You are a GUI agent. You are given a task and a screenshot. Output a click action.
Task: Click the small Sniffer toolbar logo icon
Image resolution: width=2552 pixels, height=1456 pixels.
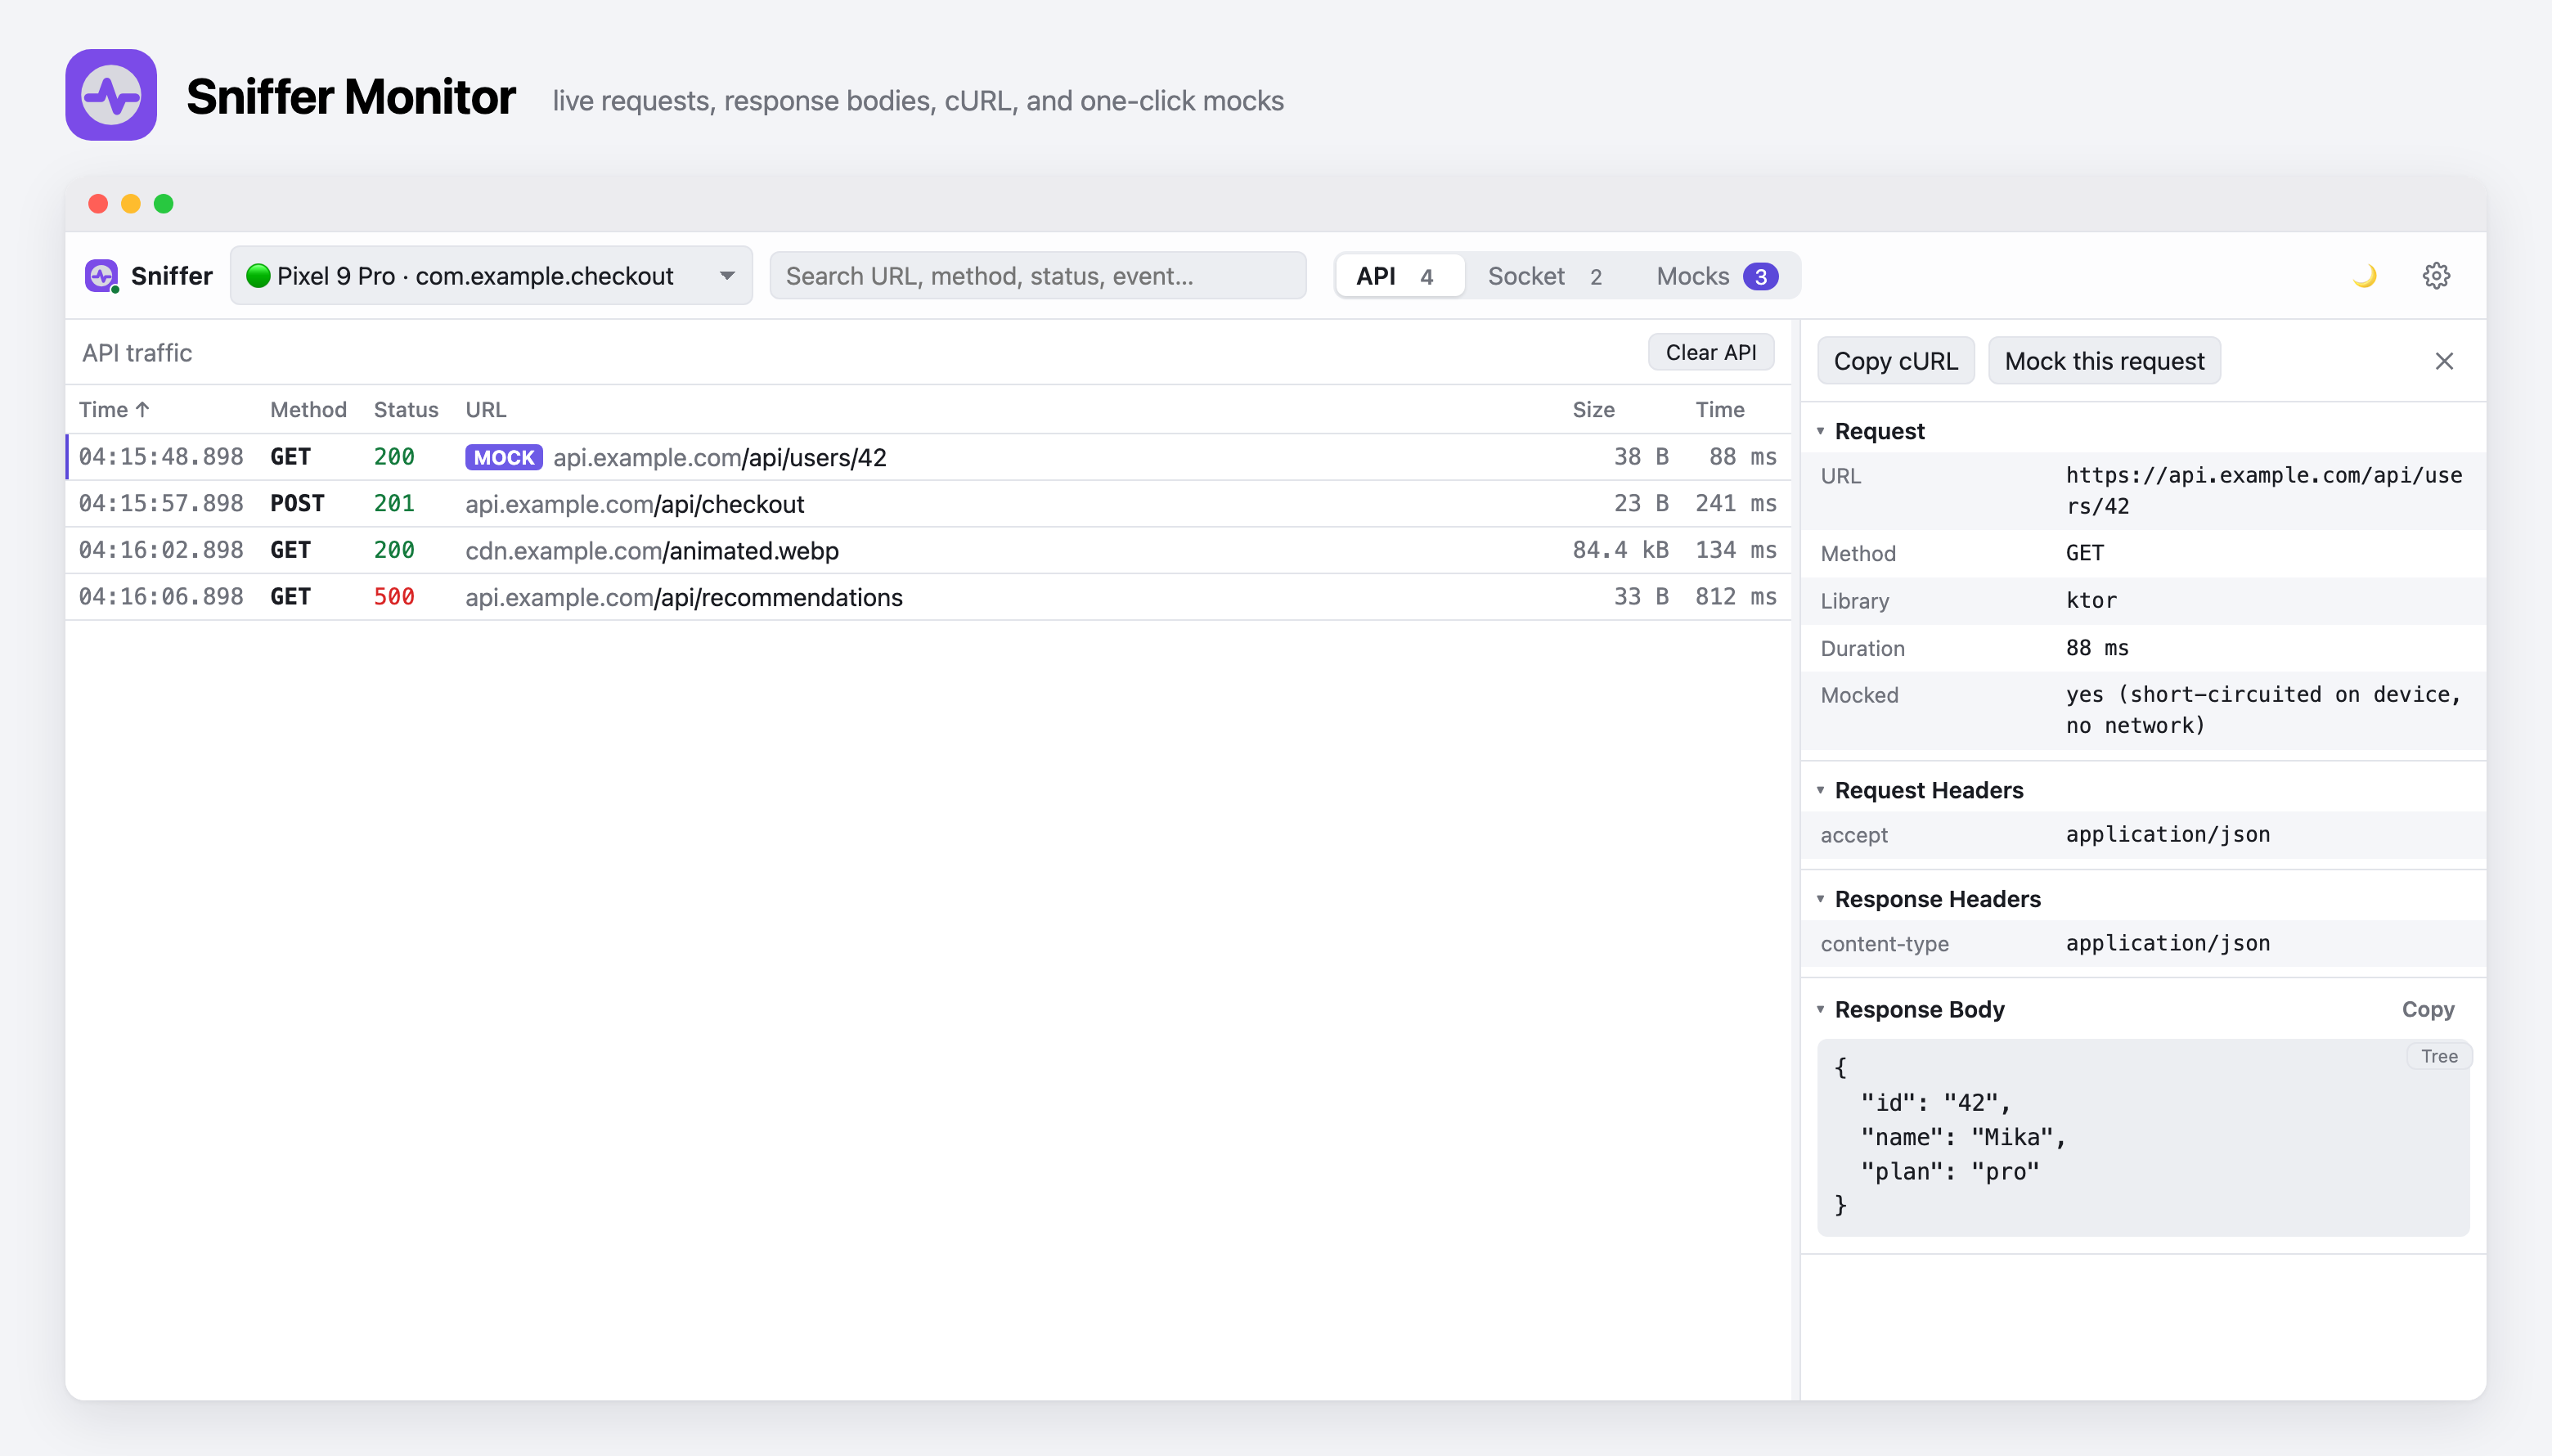pos(101,276)
